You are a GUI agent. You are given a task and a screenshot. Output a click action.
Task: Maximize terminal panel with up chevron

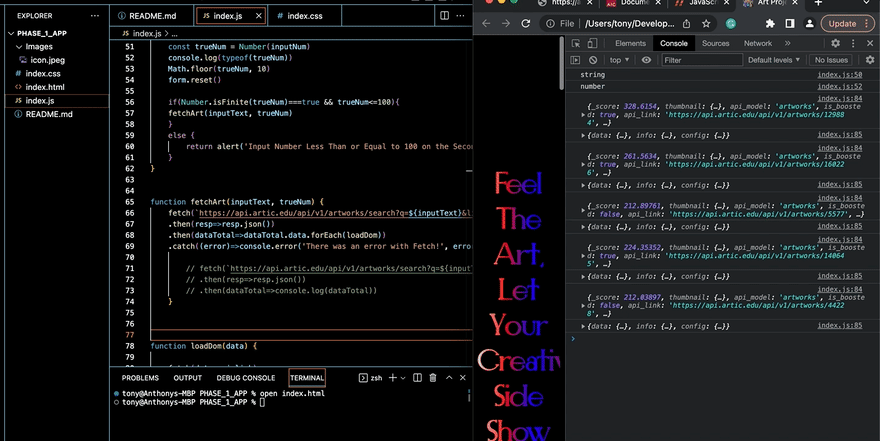click(x=449, y=378)
